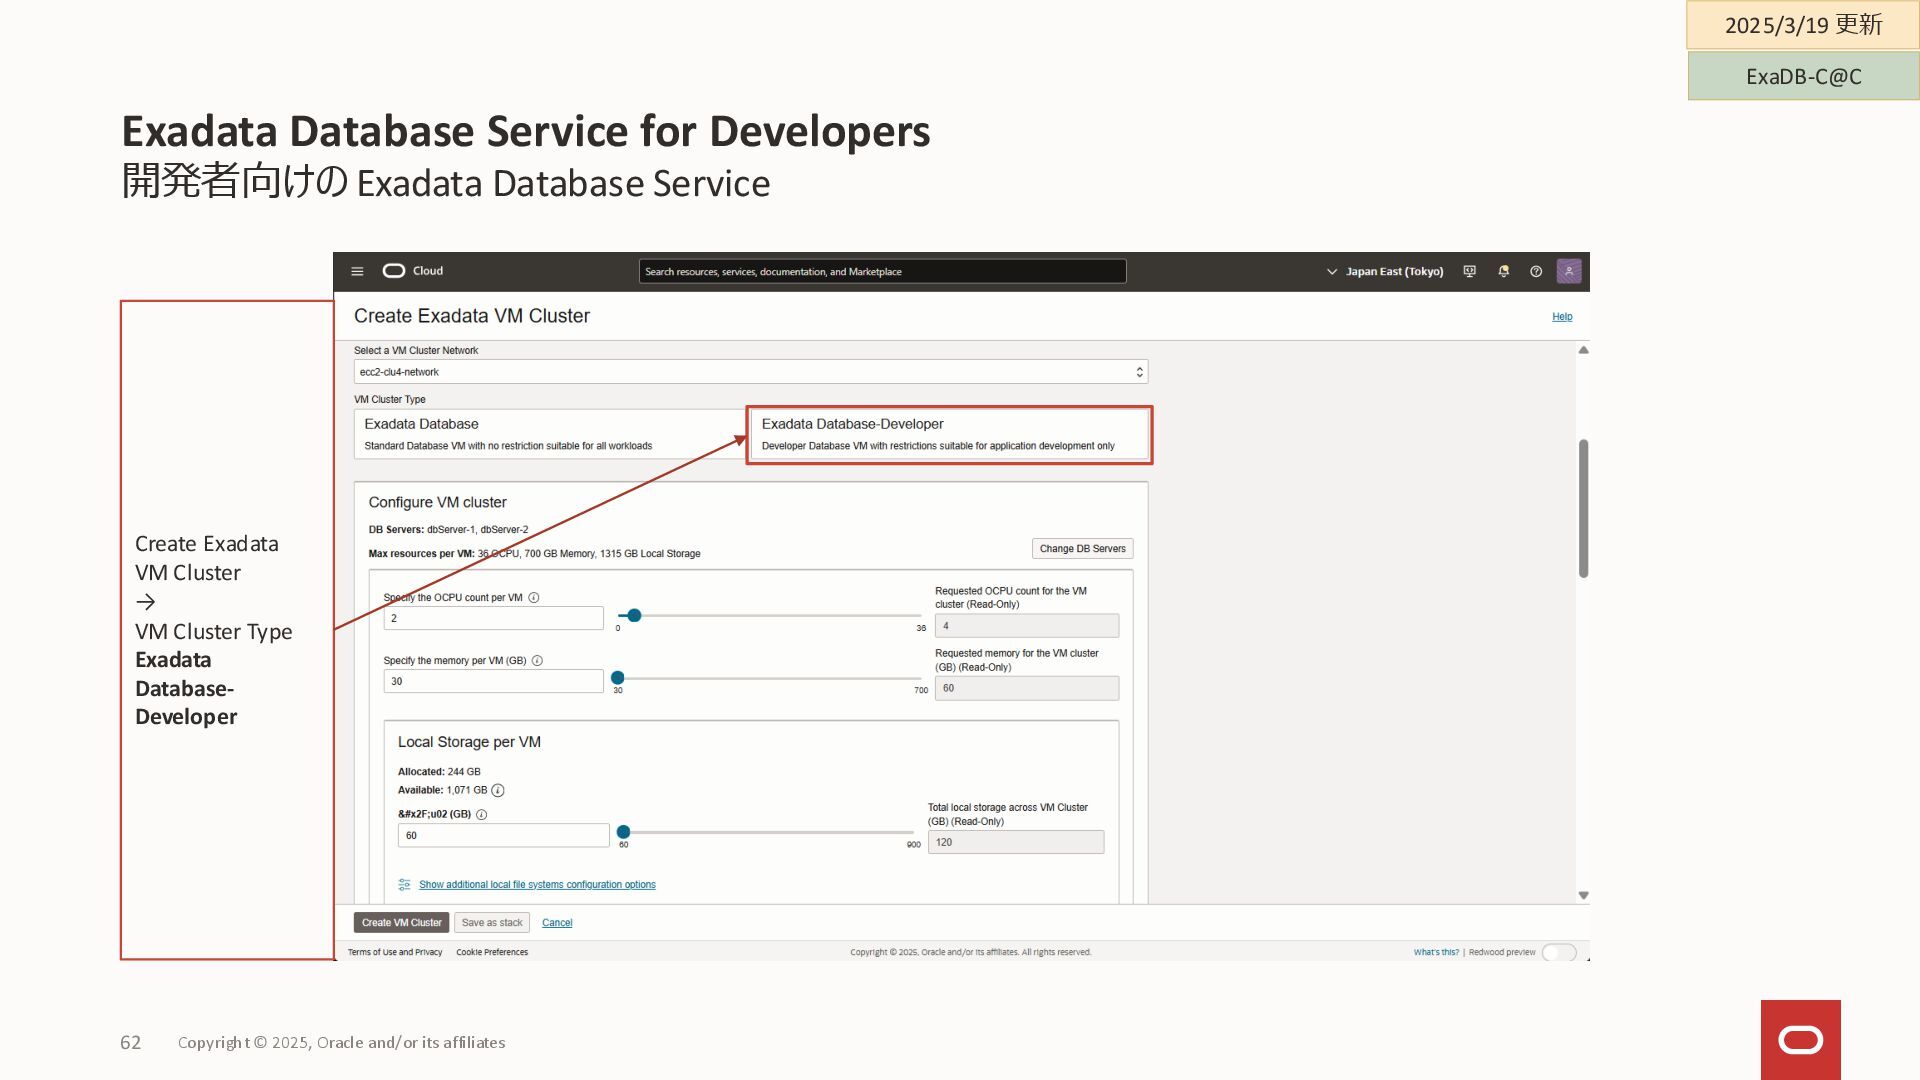Open the user profile avatar
The height and width of the screenshot is (1080, 1920).
pos(1569,271)
